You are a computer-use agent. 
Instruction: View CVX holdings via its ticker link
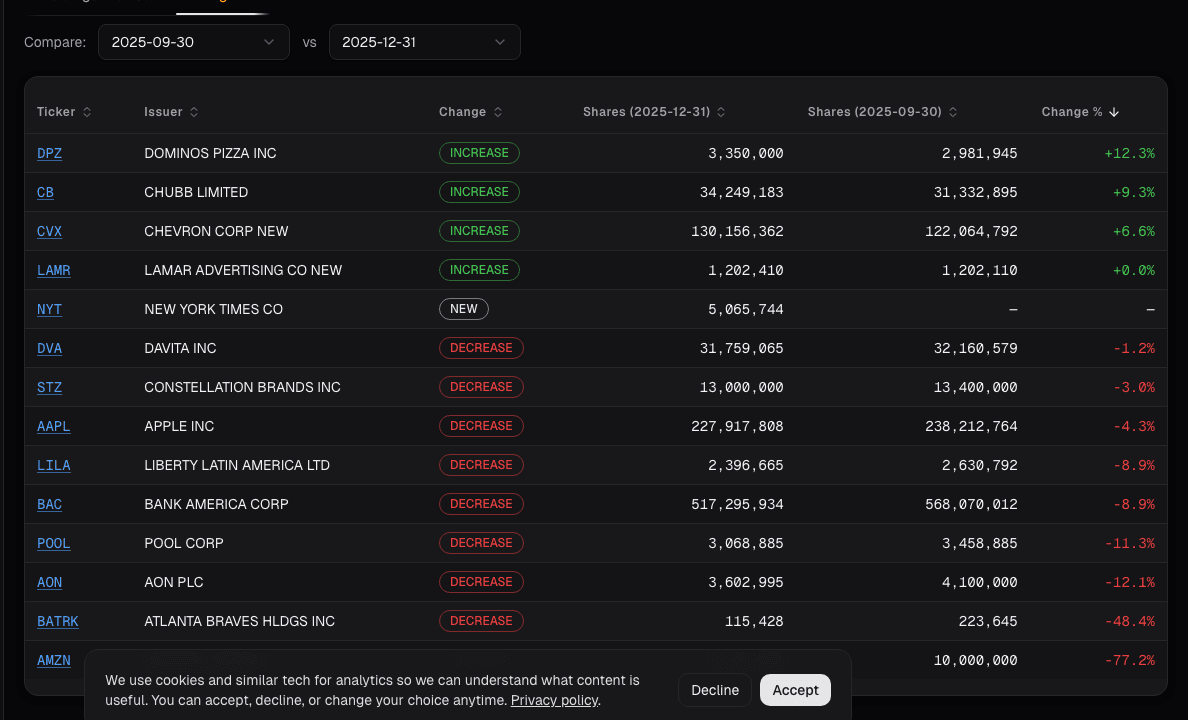[49, 231]
